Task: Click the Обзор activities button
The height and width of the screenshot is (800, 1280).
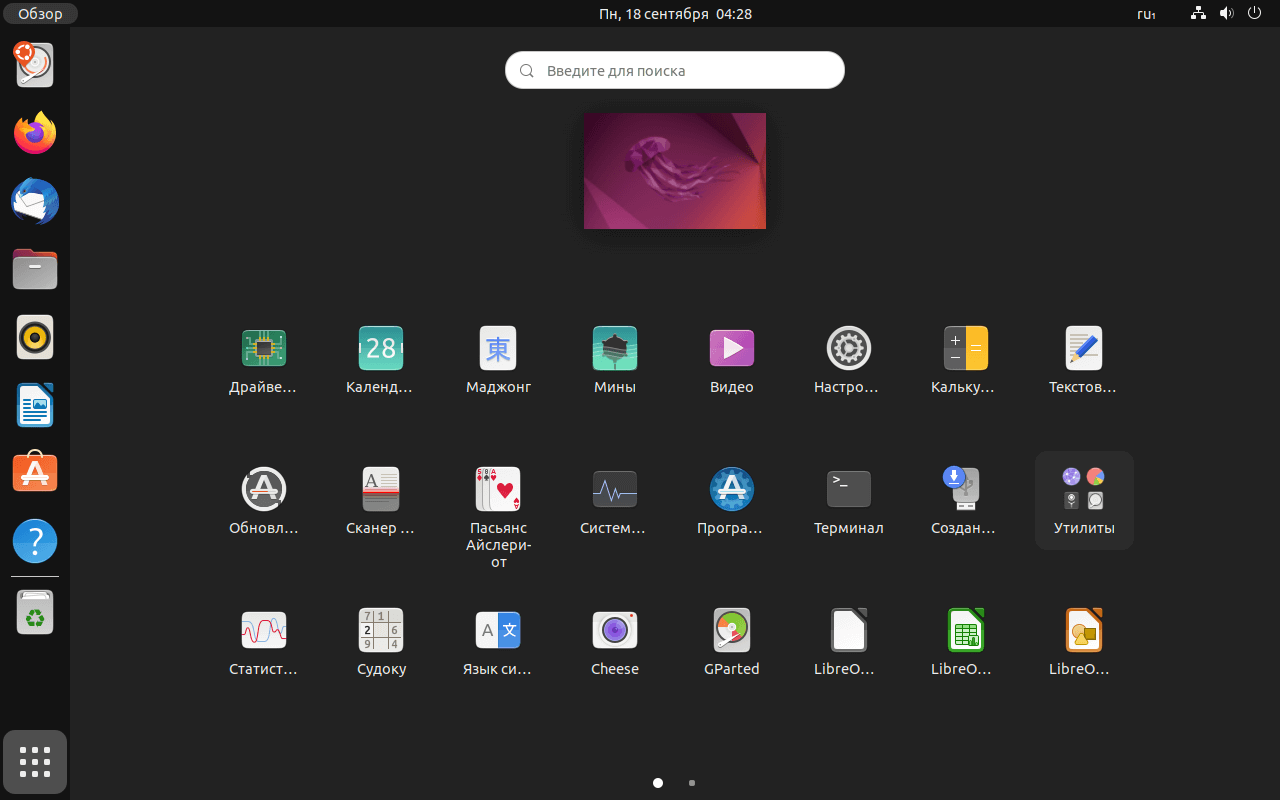Action: click(40, 14)
